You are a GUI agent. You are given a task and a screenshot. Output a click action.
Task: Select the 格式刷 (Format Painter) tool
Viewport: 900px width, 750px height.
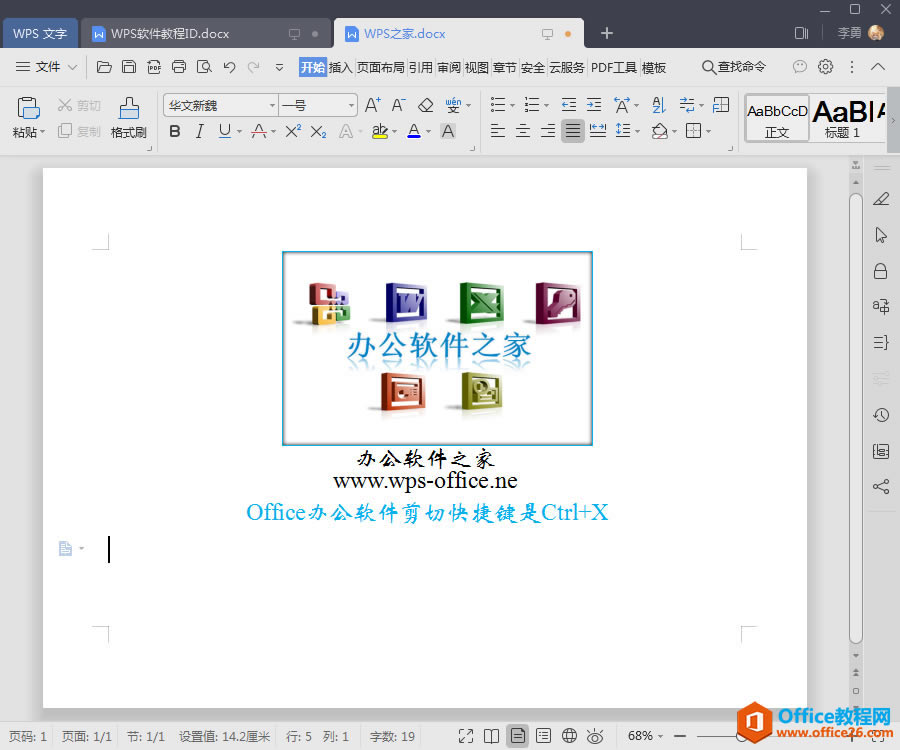coord(128,115)
